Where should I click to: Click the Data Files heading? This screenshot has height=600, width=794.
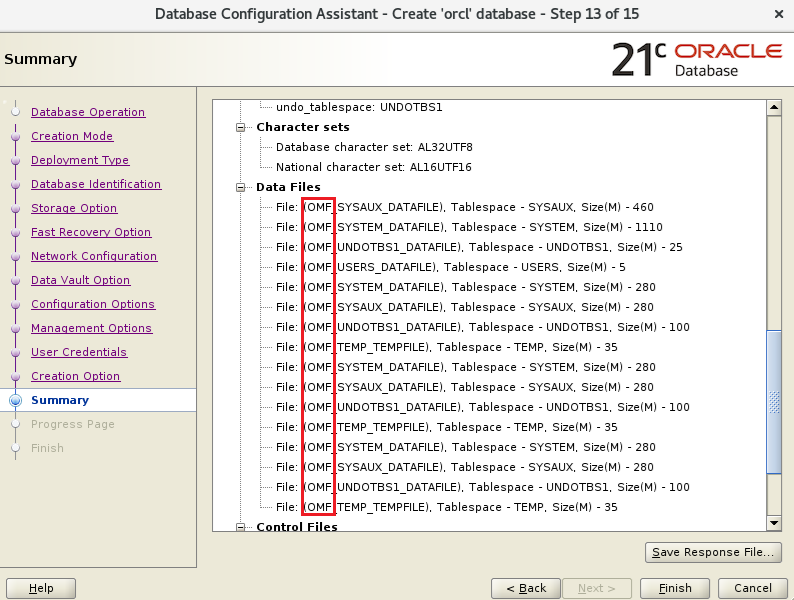pyautogui.click(x=288, y=187)
